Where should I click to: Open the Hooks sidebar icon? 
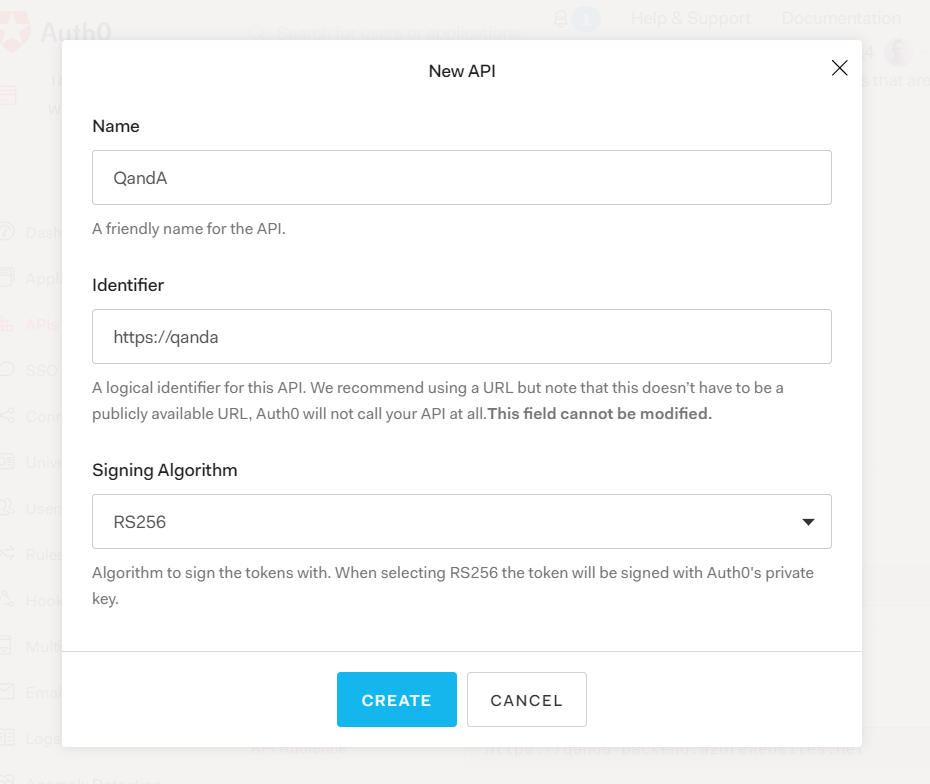(x=8, y=600)
